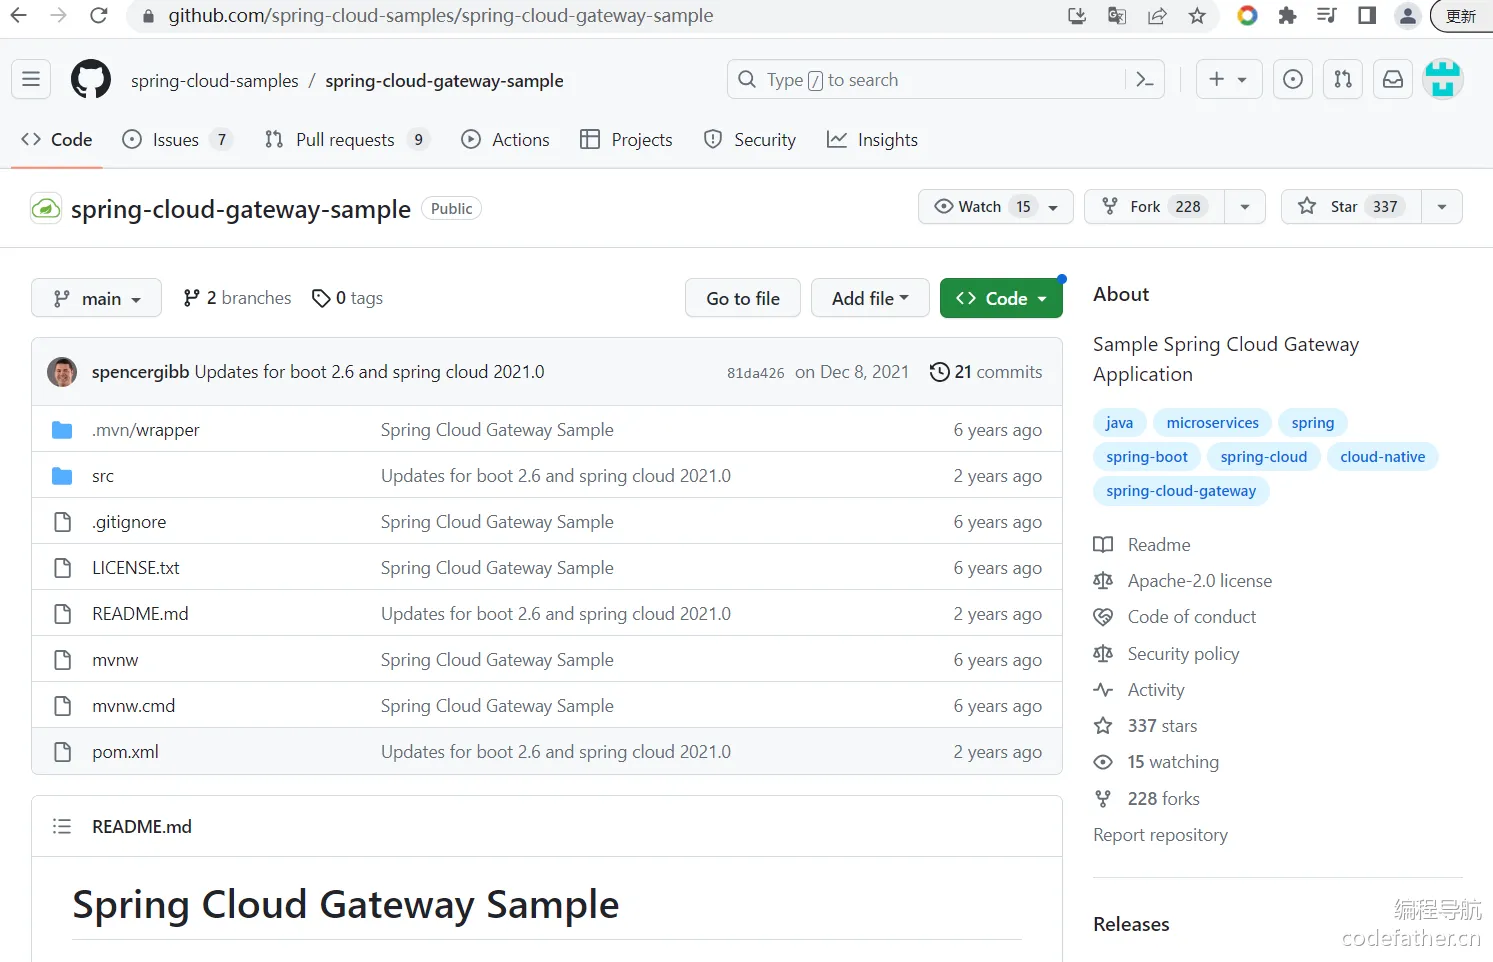Image resolution: width=1493 pixels, height=962 pixels.
Task: Open the translate page icon
Action: point(1117,16)
